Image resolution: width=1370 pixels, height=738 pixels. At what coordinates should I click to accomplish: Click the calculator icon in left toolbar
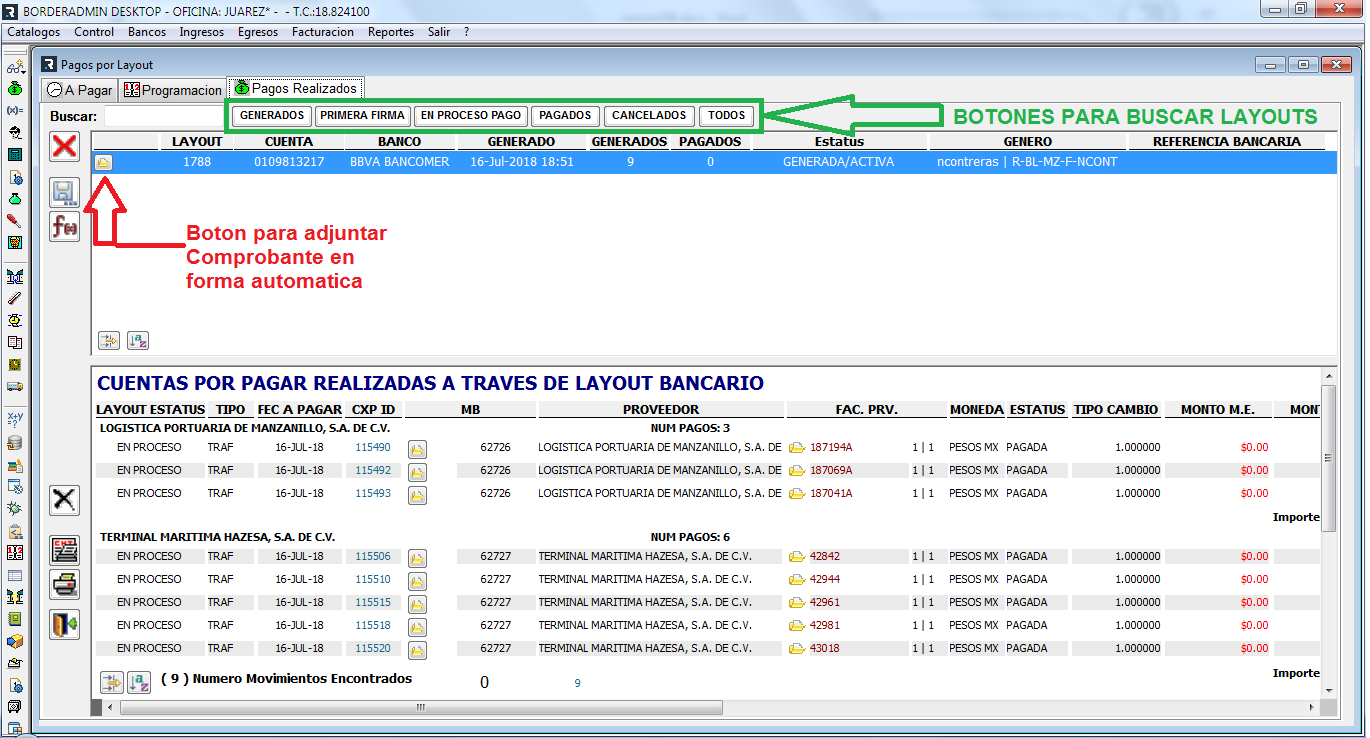click(x=15, y=155)
